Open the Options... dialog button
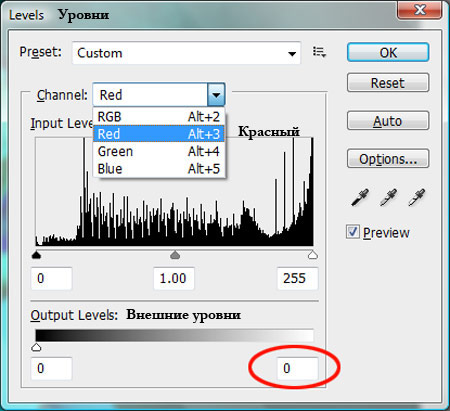The image size is (450, 411). [388, 159]
